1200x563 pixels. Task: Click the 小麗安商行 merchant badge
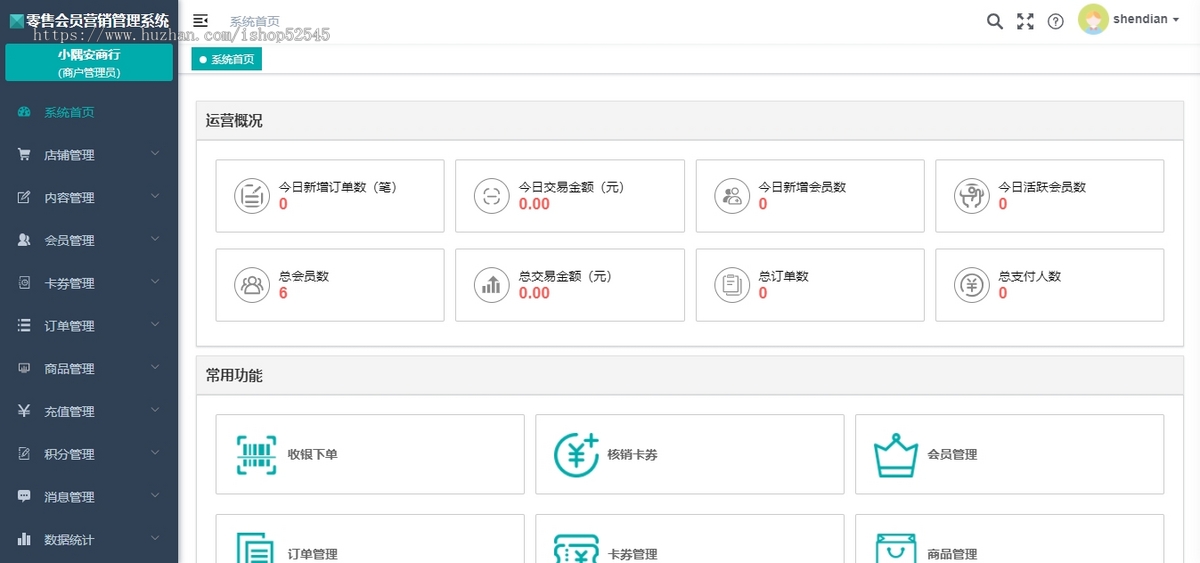click(x=89, y=62)
